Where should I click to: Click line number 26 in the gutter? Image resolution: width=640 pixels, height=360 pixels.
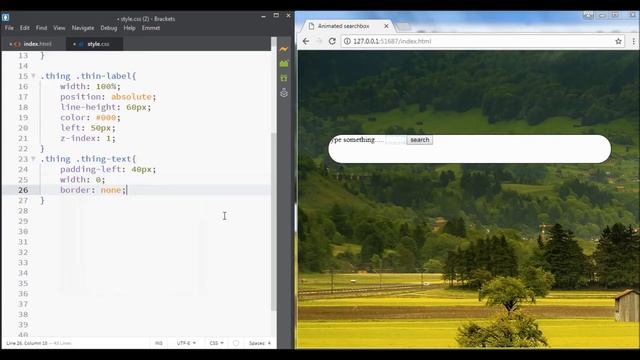click(x=23, y=190)
